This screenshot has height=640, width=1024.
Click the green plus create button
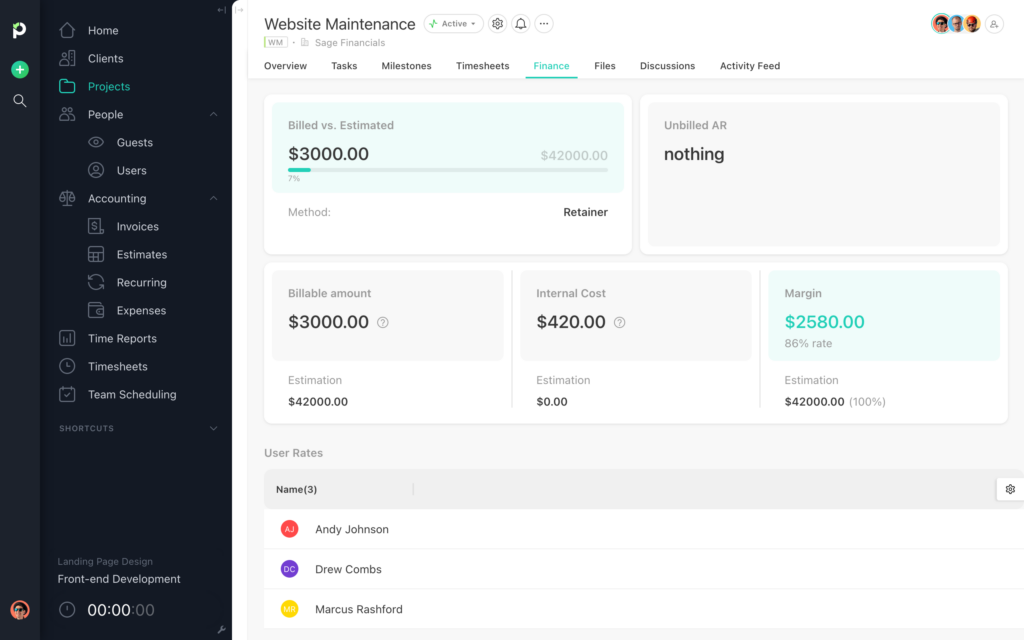[19, 70]
